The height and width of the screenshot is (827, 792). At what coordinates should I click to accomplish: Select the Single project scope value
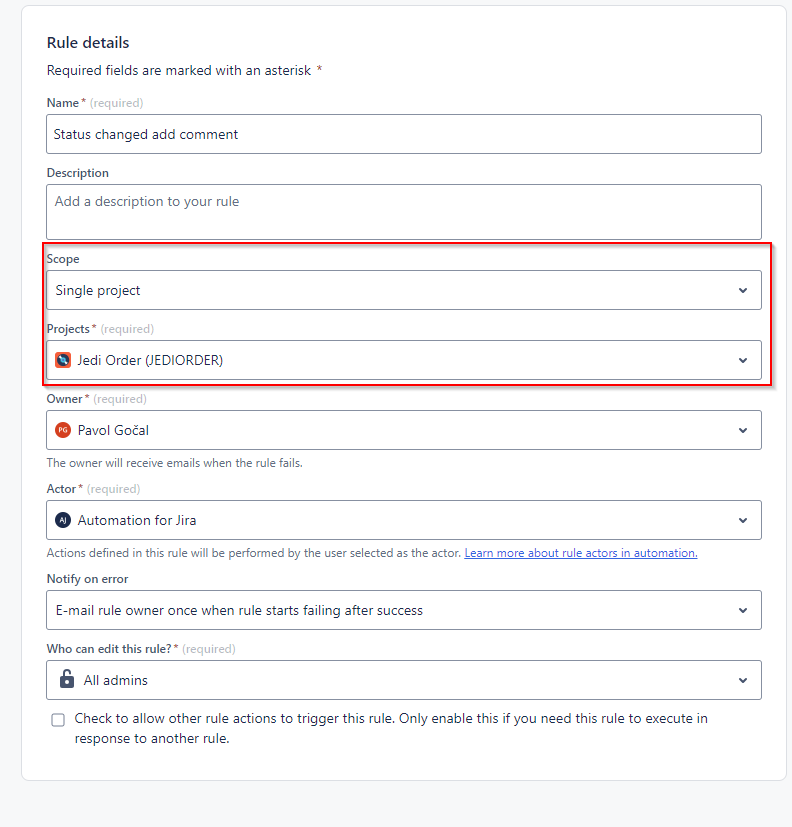coord(97,290)
